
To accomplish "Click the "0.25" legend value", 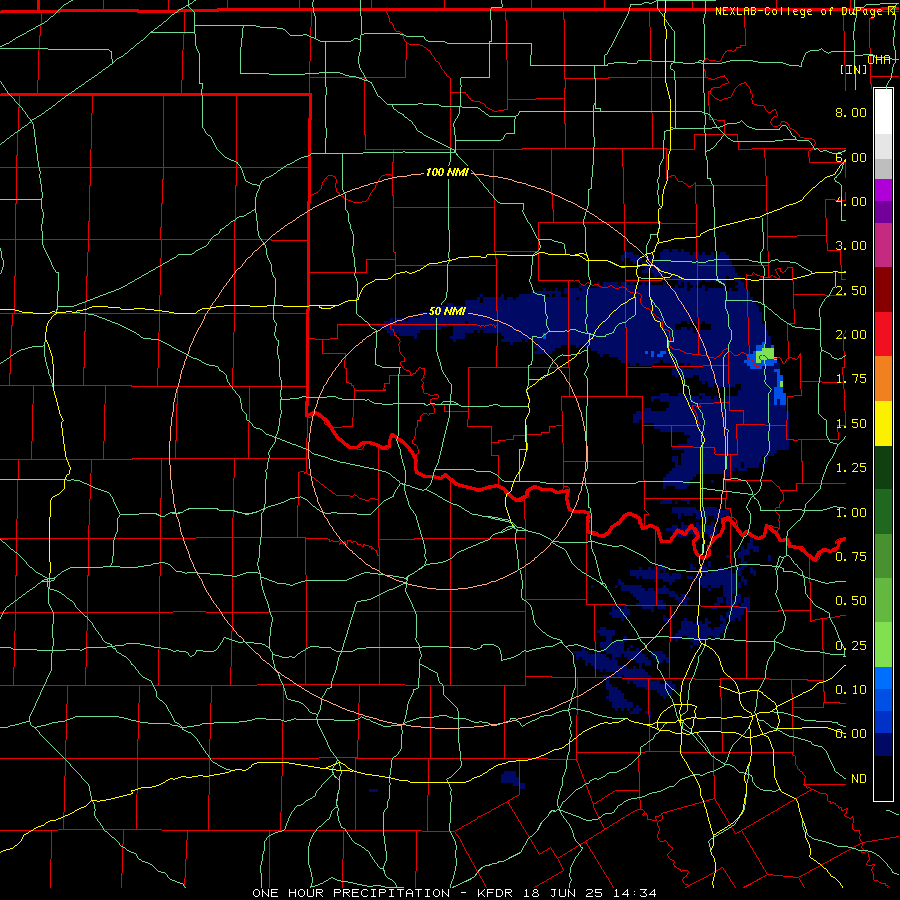I will click(851, 646).
